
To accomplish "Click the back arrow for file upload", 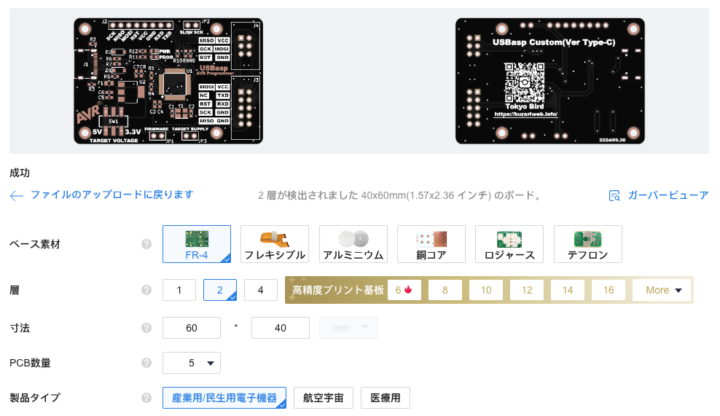I will 16,196.
